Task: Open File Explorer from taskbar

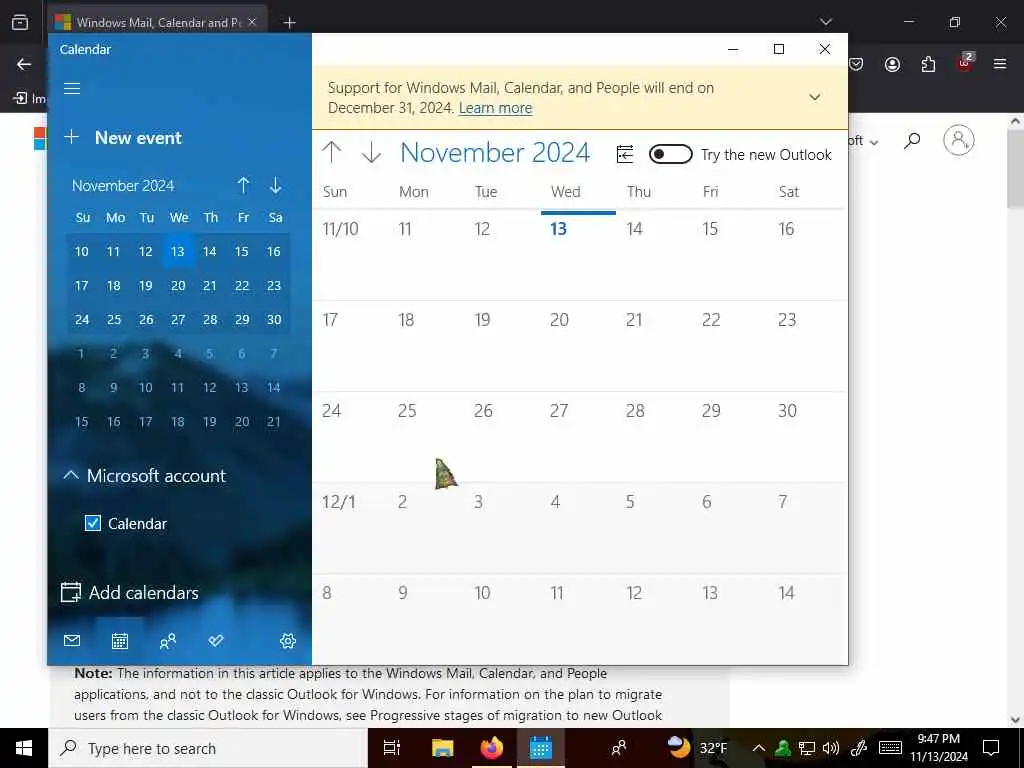Action: pyautogui.click(x=442, y=748)
